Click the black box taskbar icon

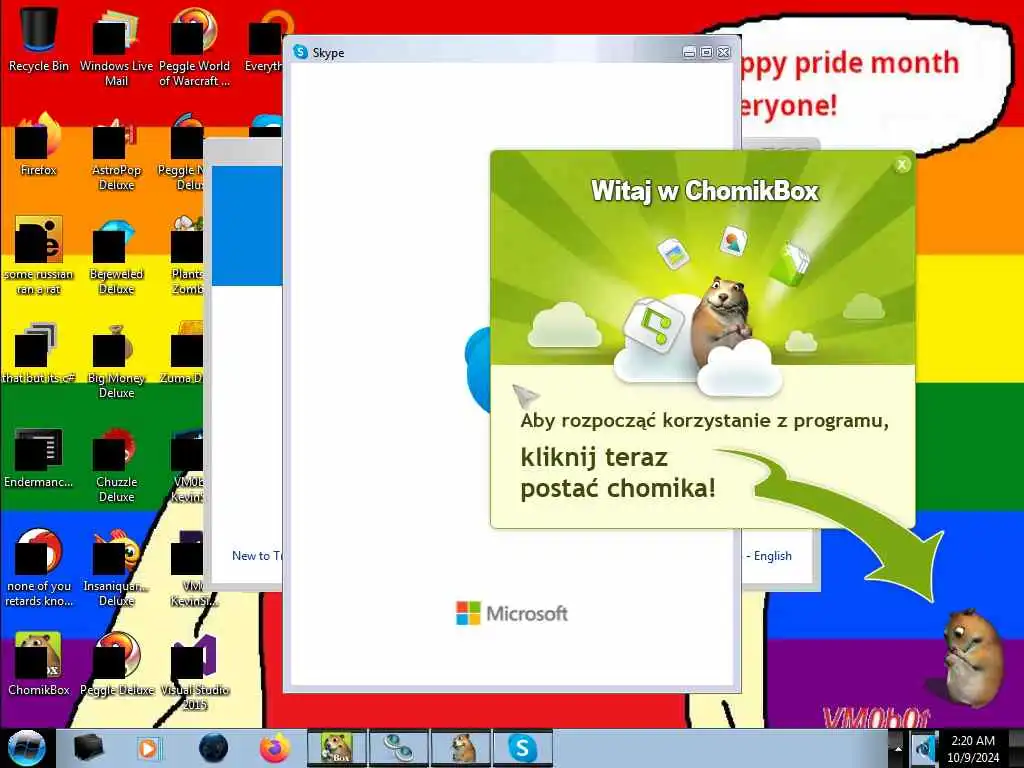click(89, 748)
